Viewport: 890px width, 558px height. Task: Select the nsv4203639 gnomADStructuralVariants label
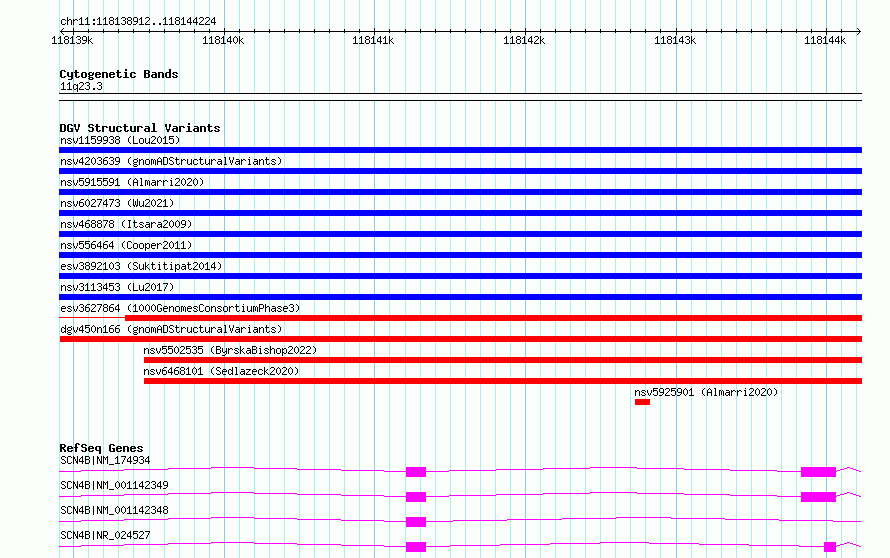171,161
